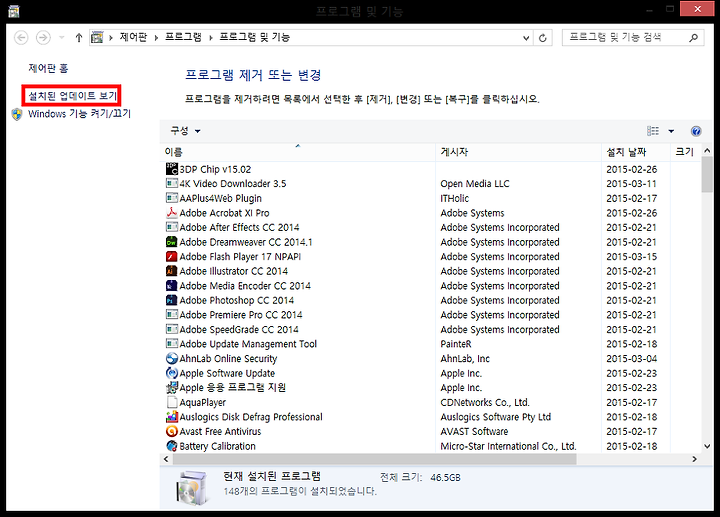This screenshot has height=517, width=720.
Task: Click the 3DP Chip v15.02 program icon
Action: (172, 169)
